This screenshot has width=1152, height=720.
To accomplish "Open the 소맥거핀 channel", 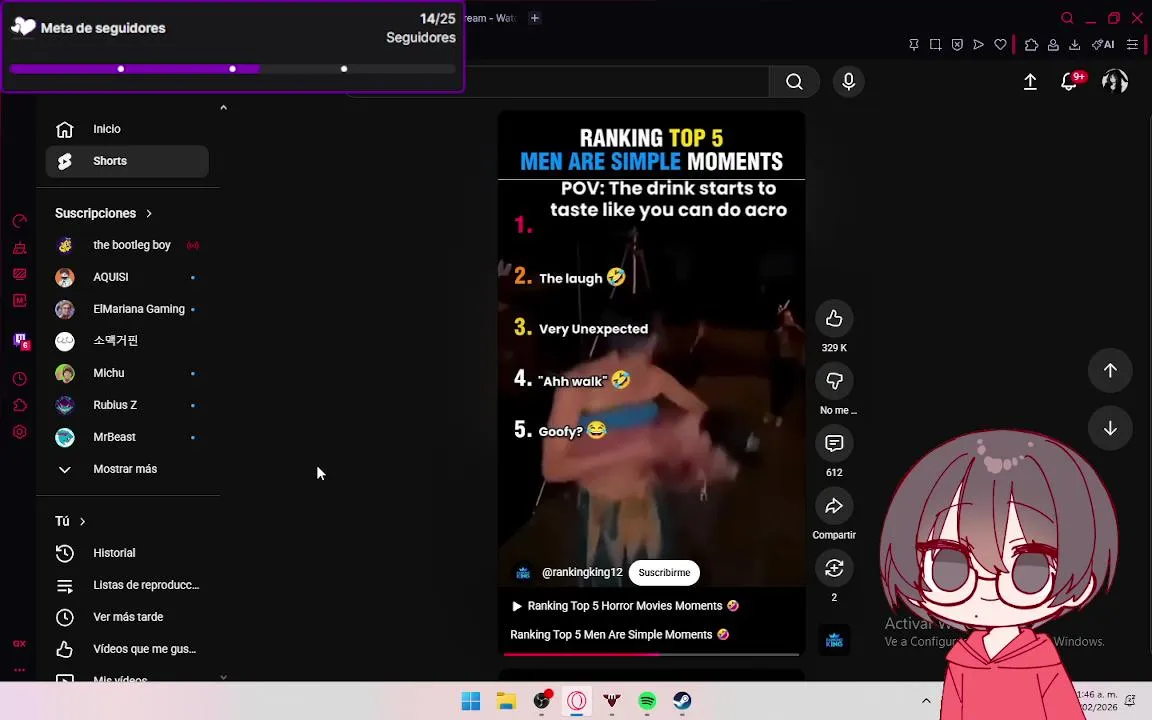I will click(127, 341).
